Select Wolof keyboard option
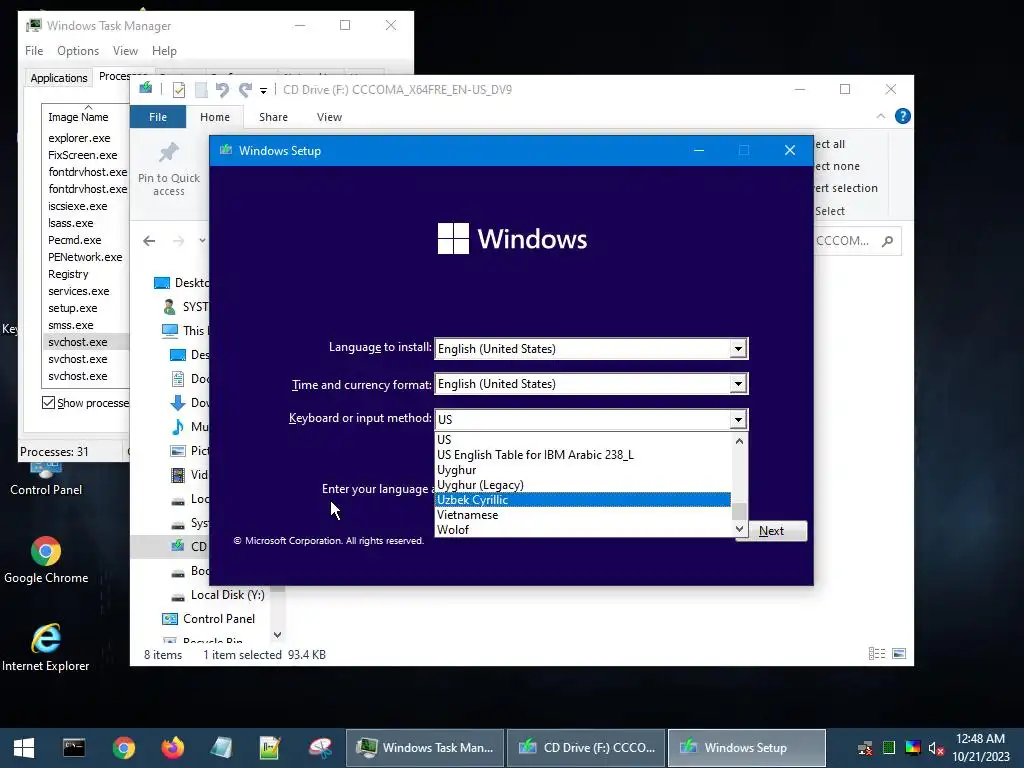Image resolution: width=1024 pixels, height=768 pixels. tap(583, 530)
